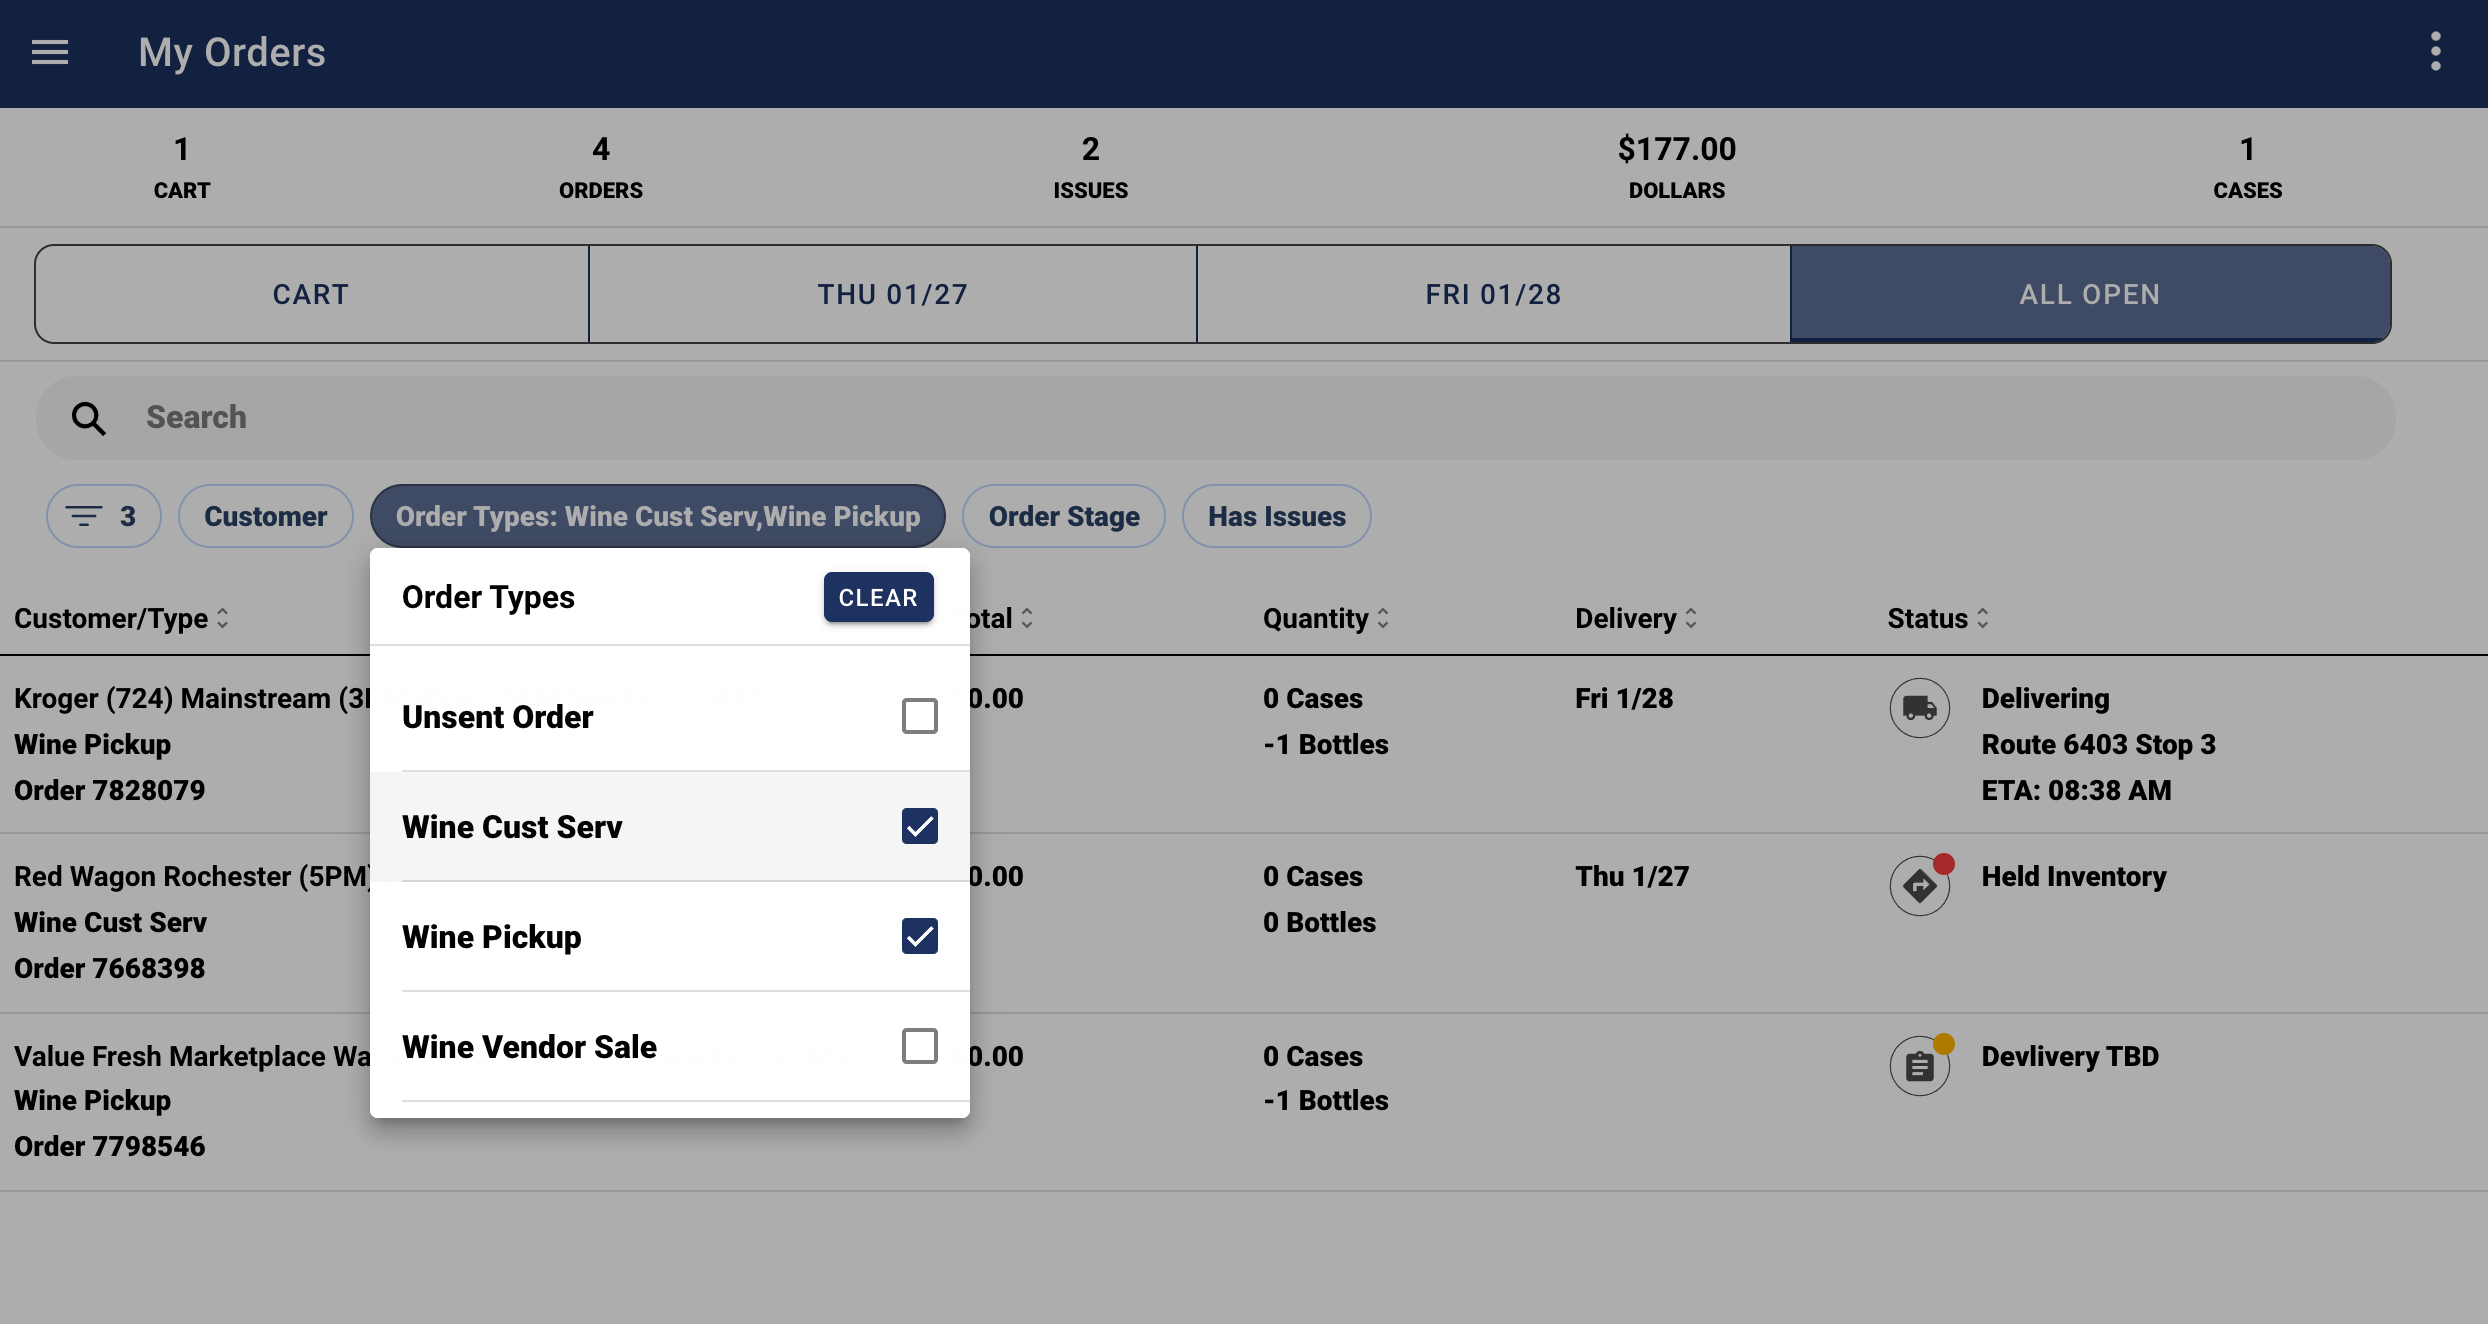2488x1324 pixels.
Task: Expand the Order Stage filter
Action: [x=1063, y=516]
